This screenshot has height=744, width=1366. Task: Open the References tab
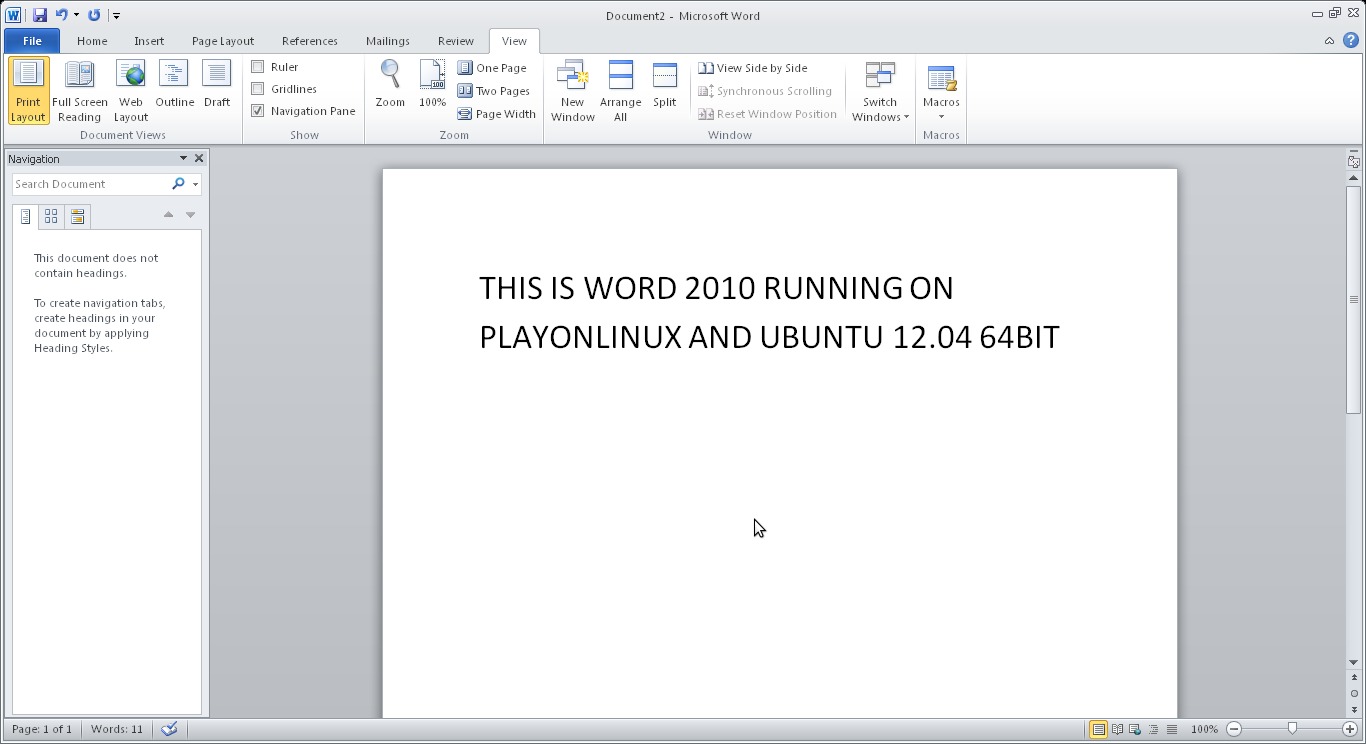coord(309,41)
